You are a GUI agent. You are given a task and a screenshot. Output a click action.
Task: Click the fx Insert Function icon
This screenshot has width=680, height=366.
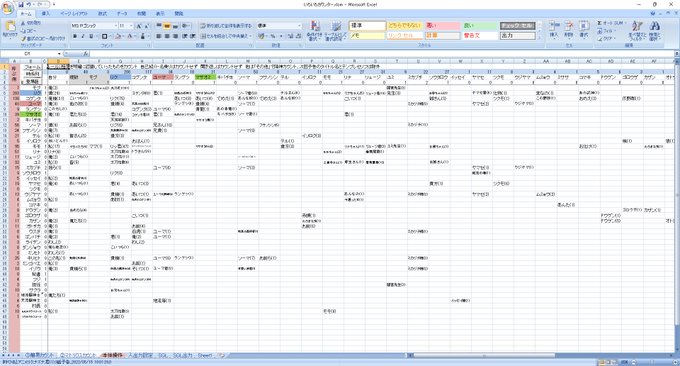click(86, 53)
